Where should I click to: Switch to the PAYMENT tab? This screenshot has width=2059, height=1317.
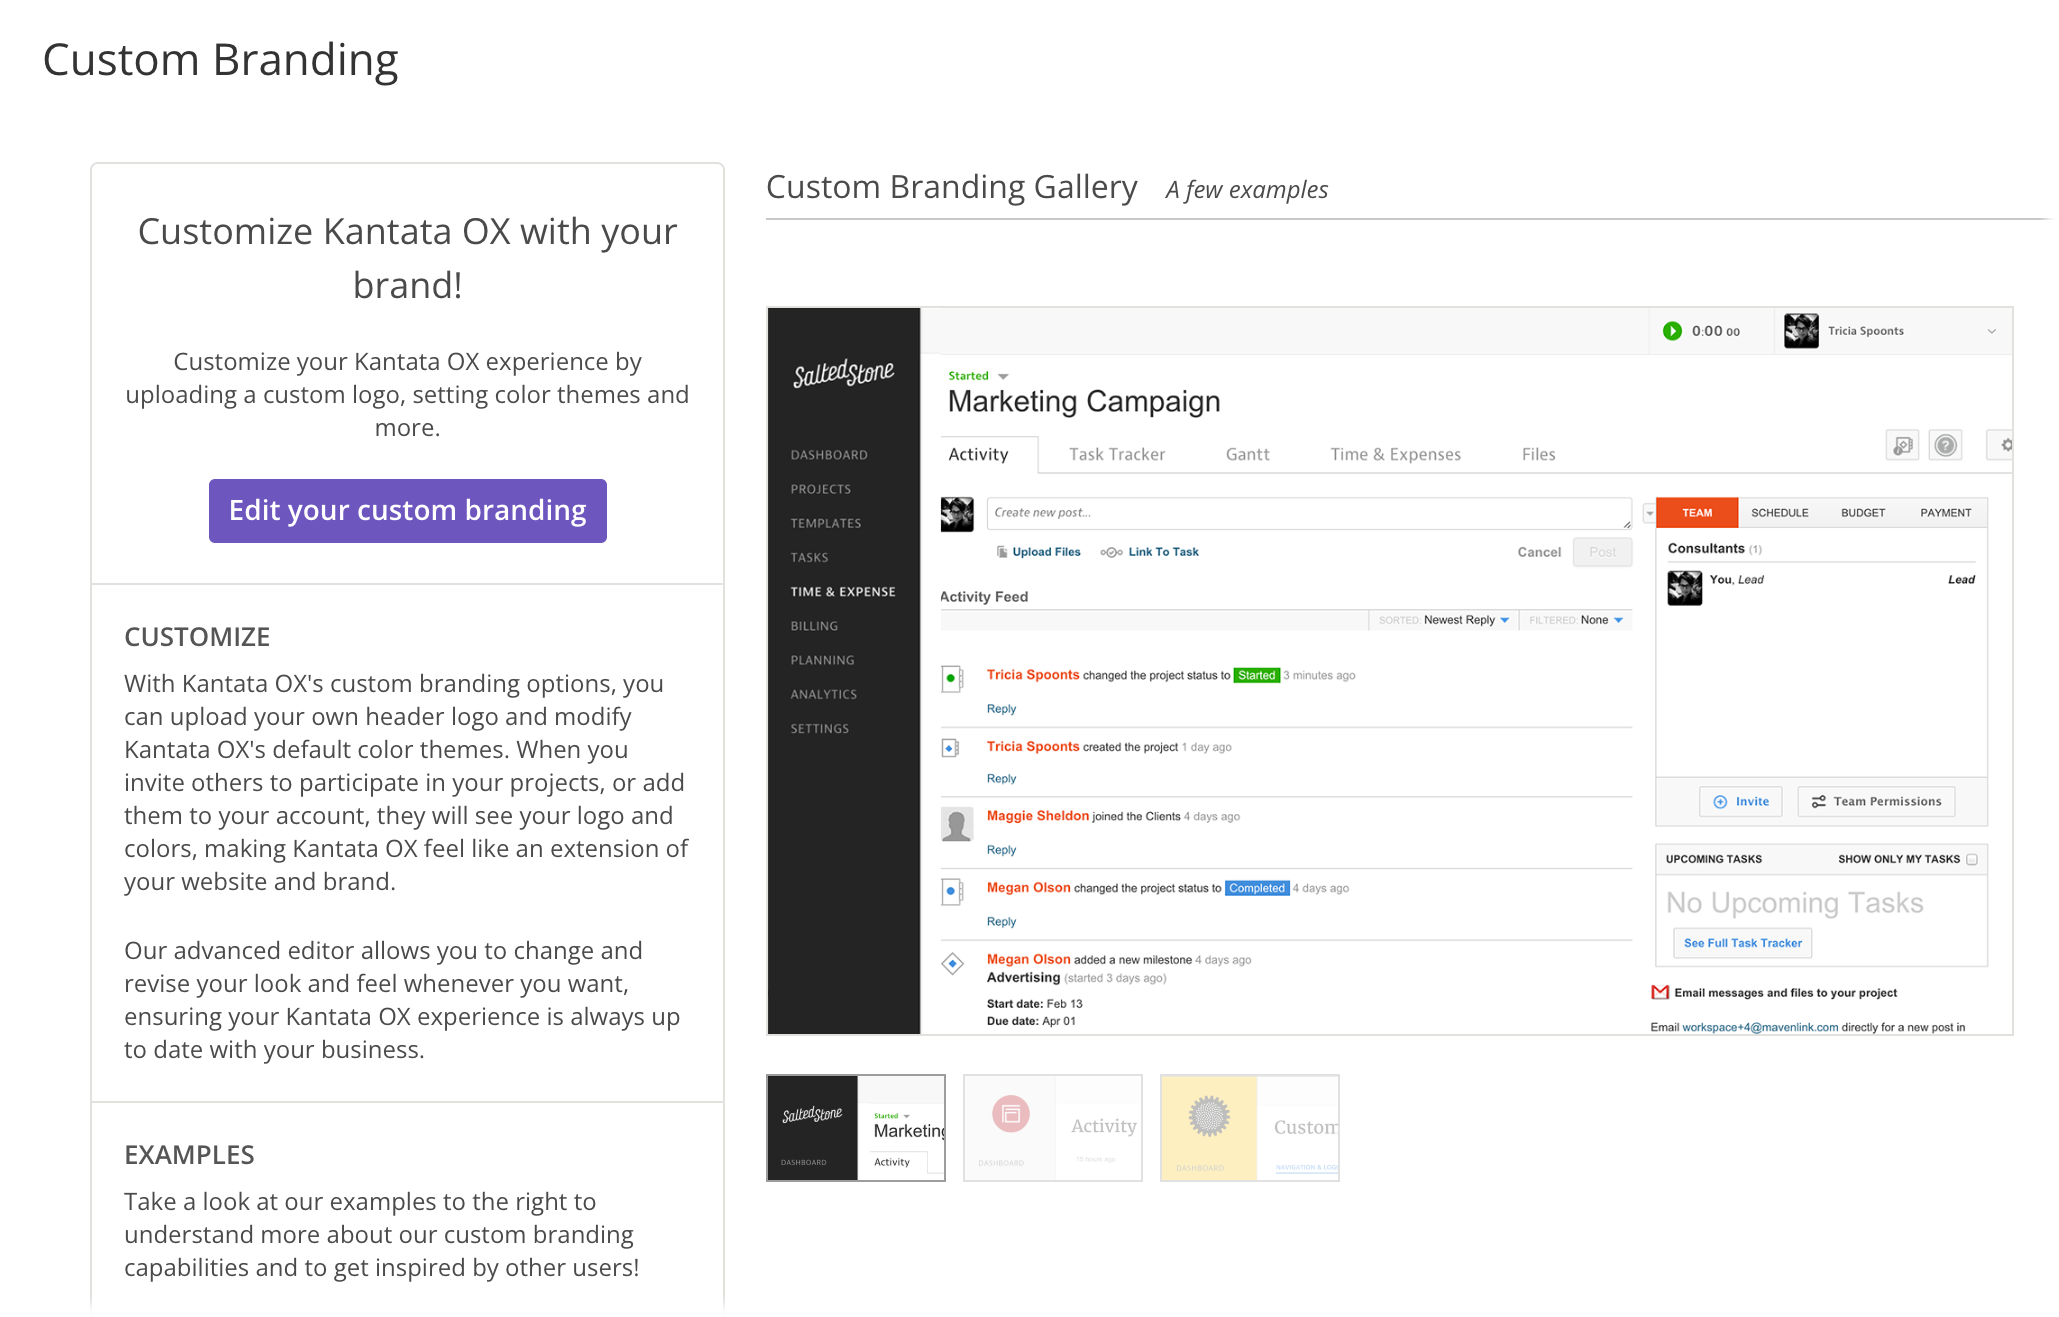(1945, 513)
